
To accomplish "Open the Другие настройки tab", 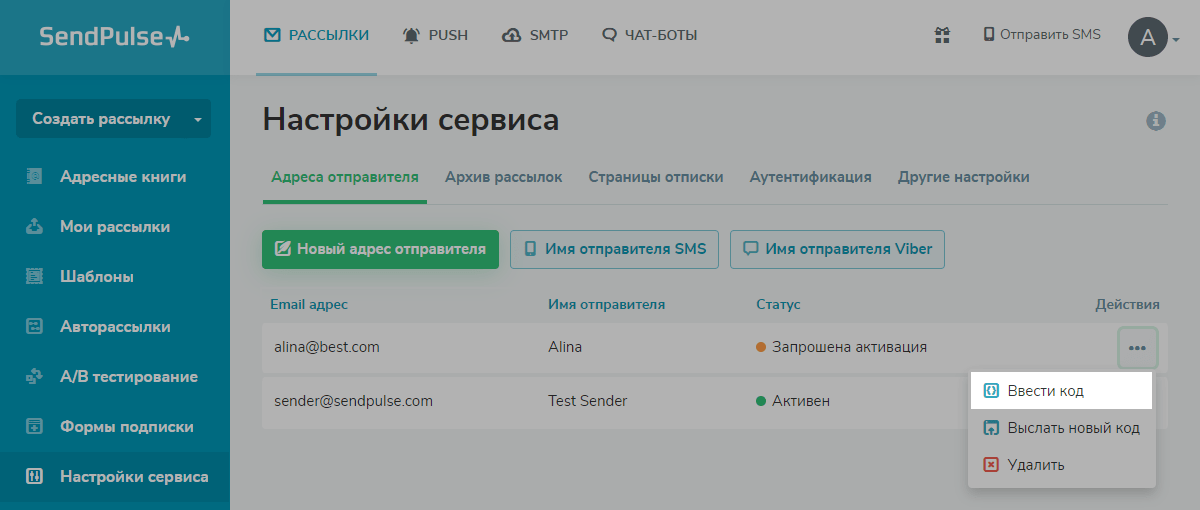I will pos(964,177).
